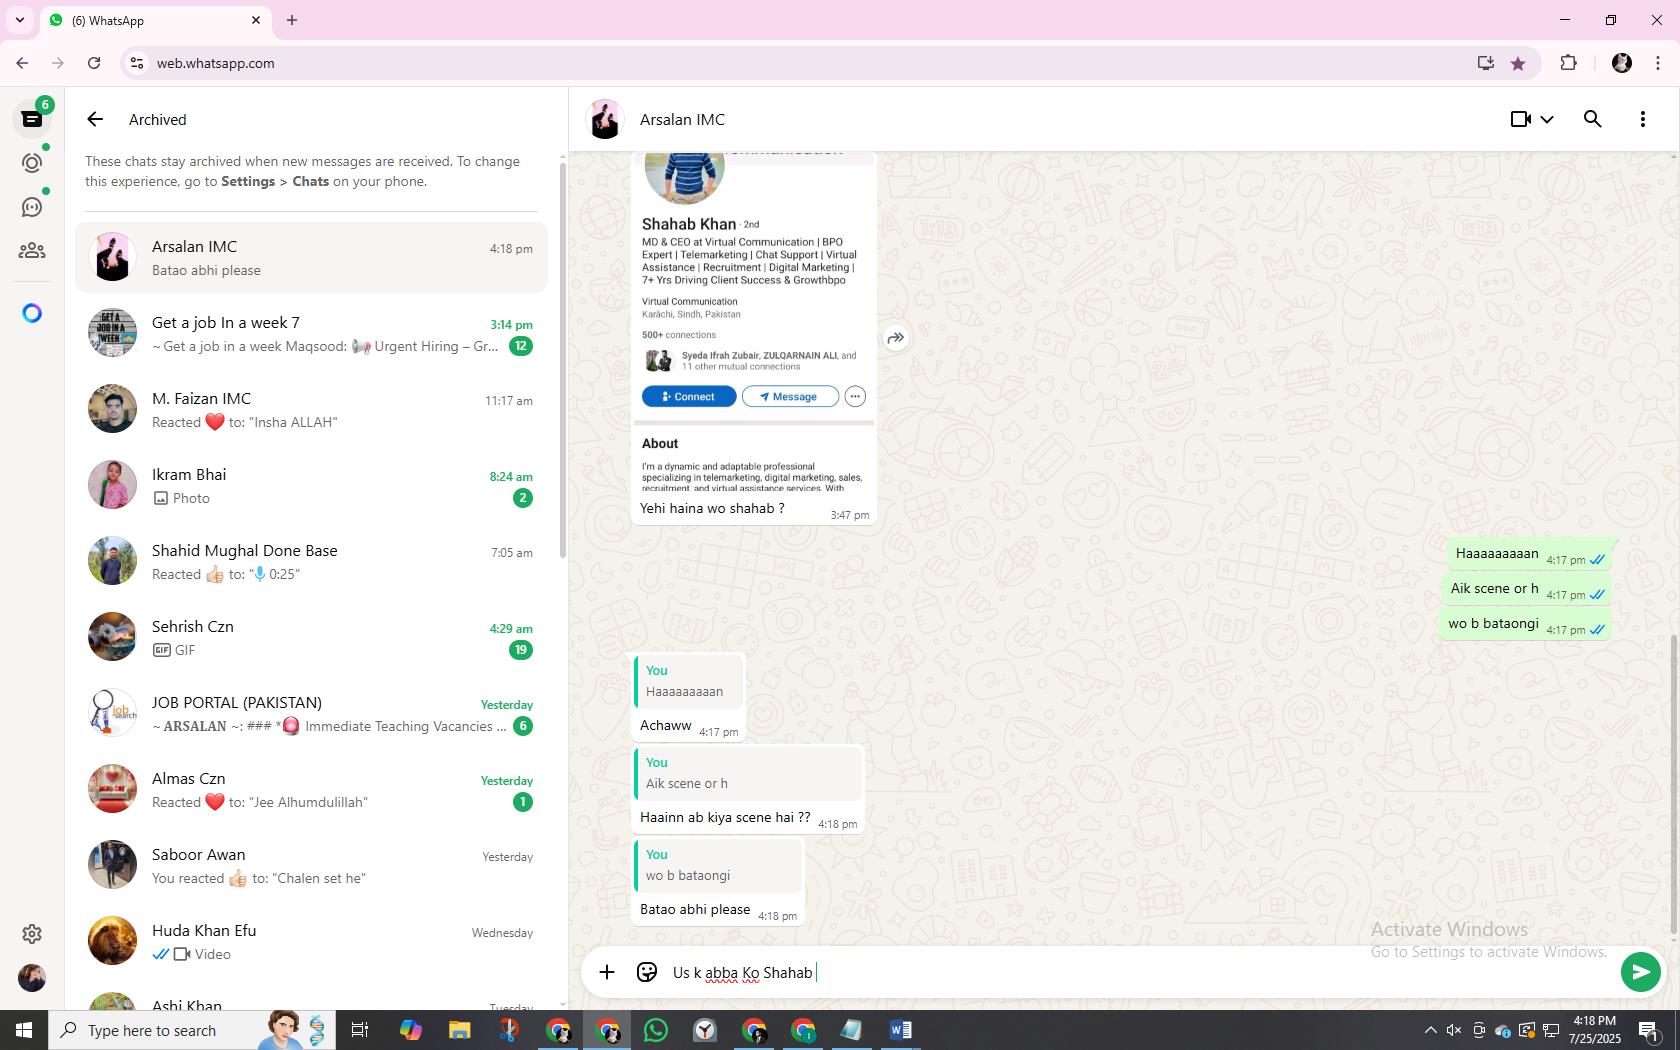Click the 12 unread badge on job group

point(520,346)
